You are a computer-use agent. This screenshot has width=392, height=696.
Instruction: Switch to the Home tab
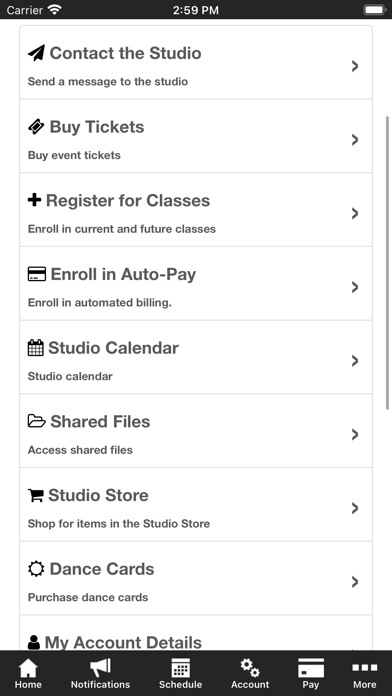coord(28,674)
